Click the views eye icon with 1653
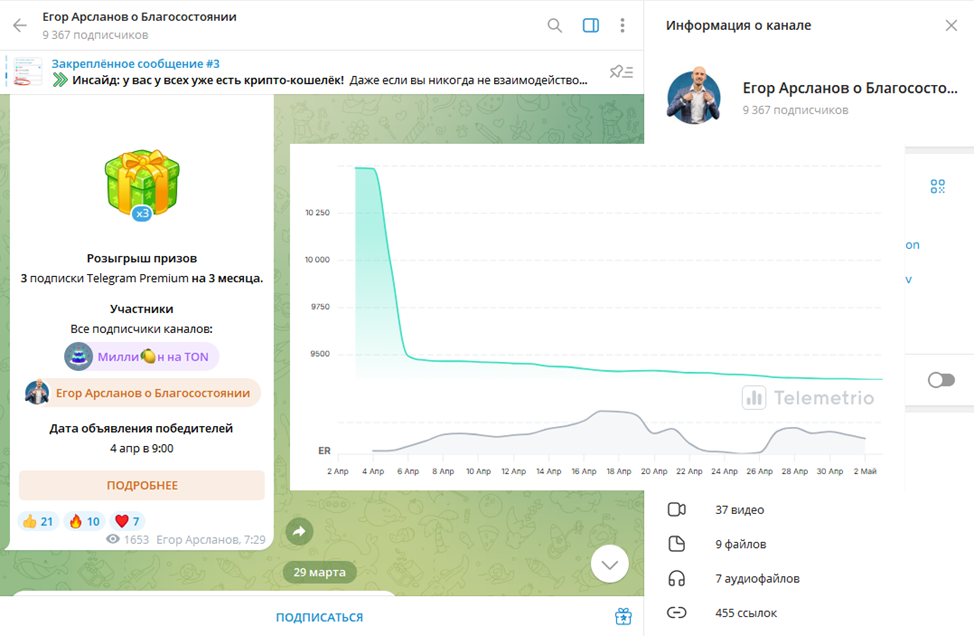Viewport: 974px width, 636px height. (112, 539)
